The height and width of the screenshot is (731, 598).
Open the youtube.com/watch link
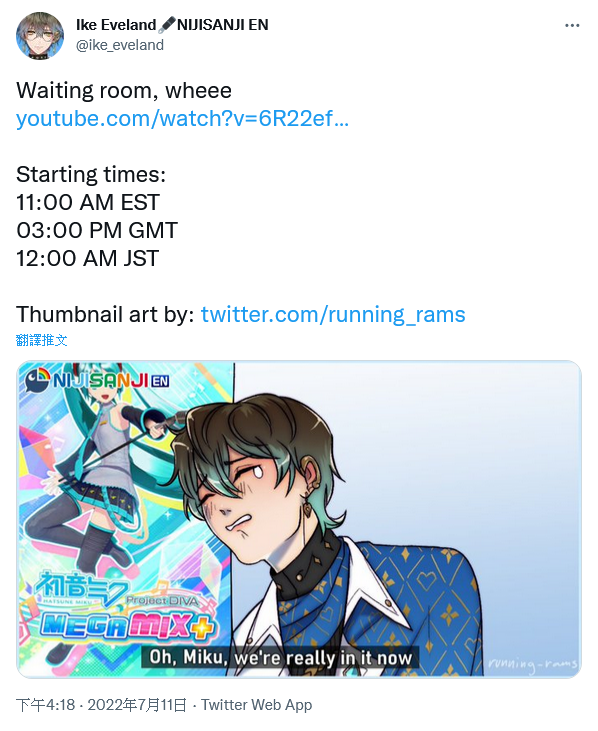[x=182, y=118]
